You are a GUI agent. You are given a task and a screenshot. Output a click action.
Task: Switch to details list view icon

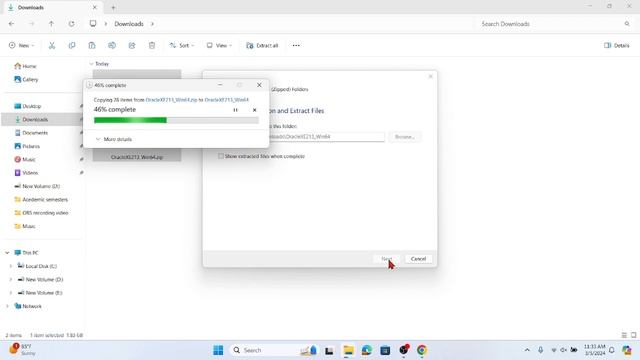tap(624, 335)
